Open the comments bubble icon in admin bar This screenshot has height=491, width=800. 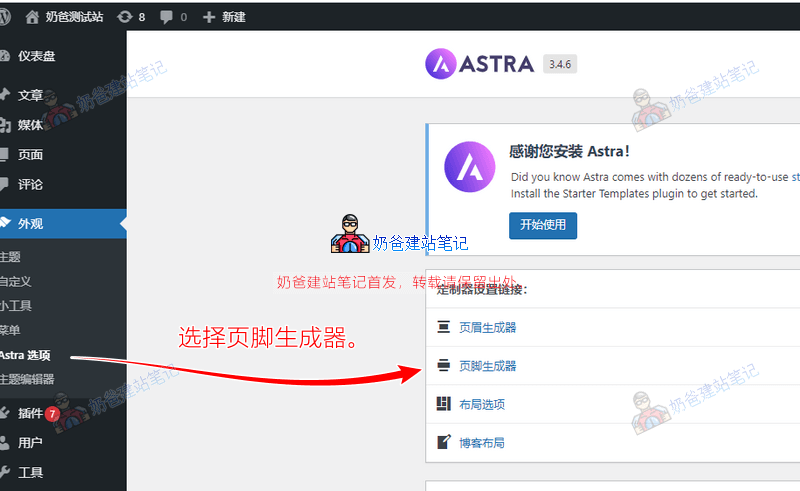166,17
